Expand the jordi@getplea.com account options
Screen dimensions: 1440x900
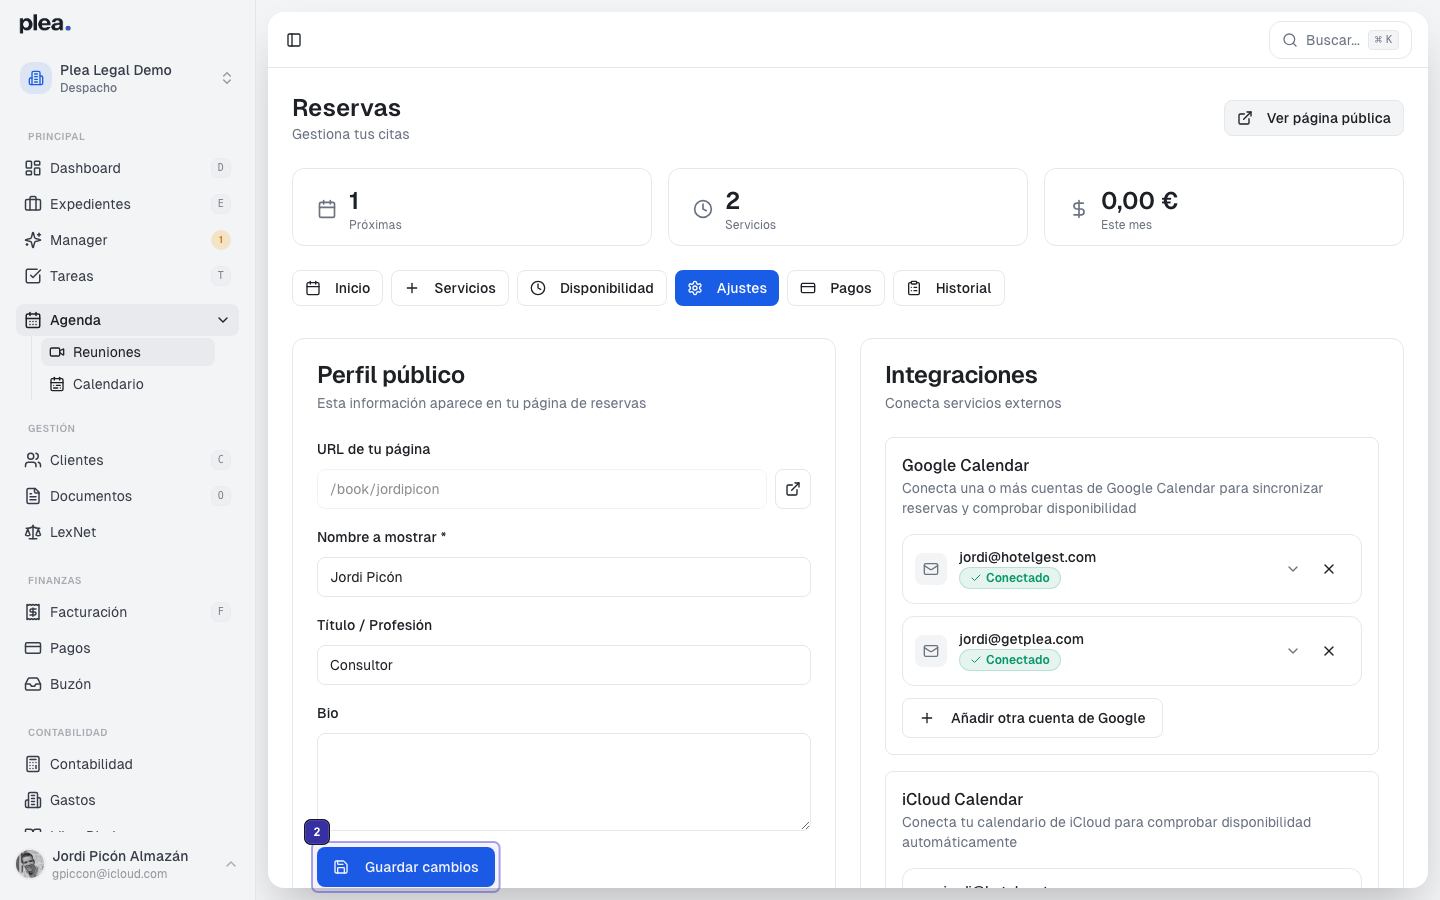point(1292,650)
